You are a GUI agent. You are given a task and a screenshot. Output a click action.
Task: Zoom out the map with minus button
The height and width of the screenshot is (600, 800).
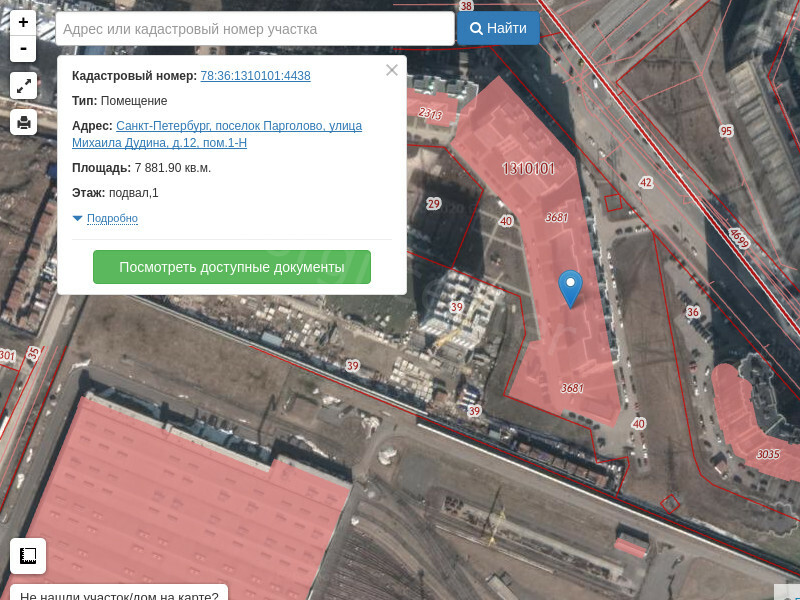pos(23,48)
